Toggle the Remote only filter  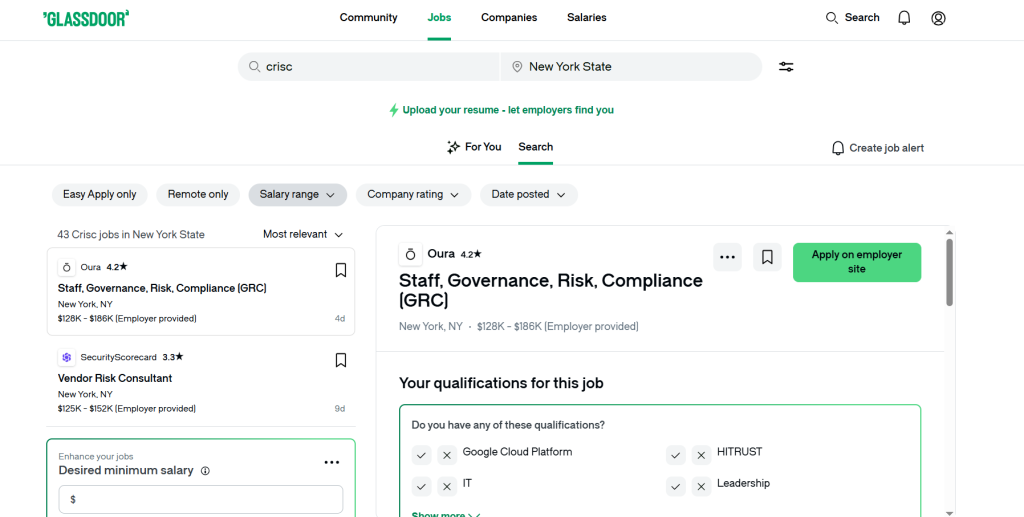coord(198,195)
